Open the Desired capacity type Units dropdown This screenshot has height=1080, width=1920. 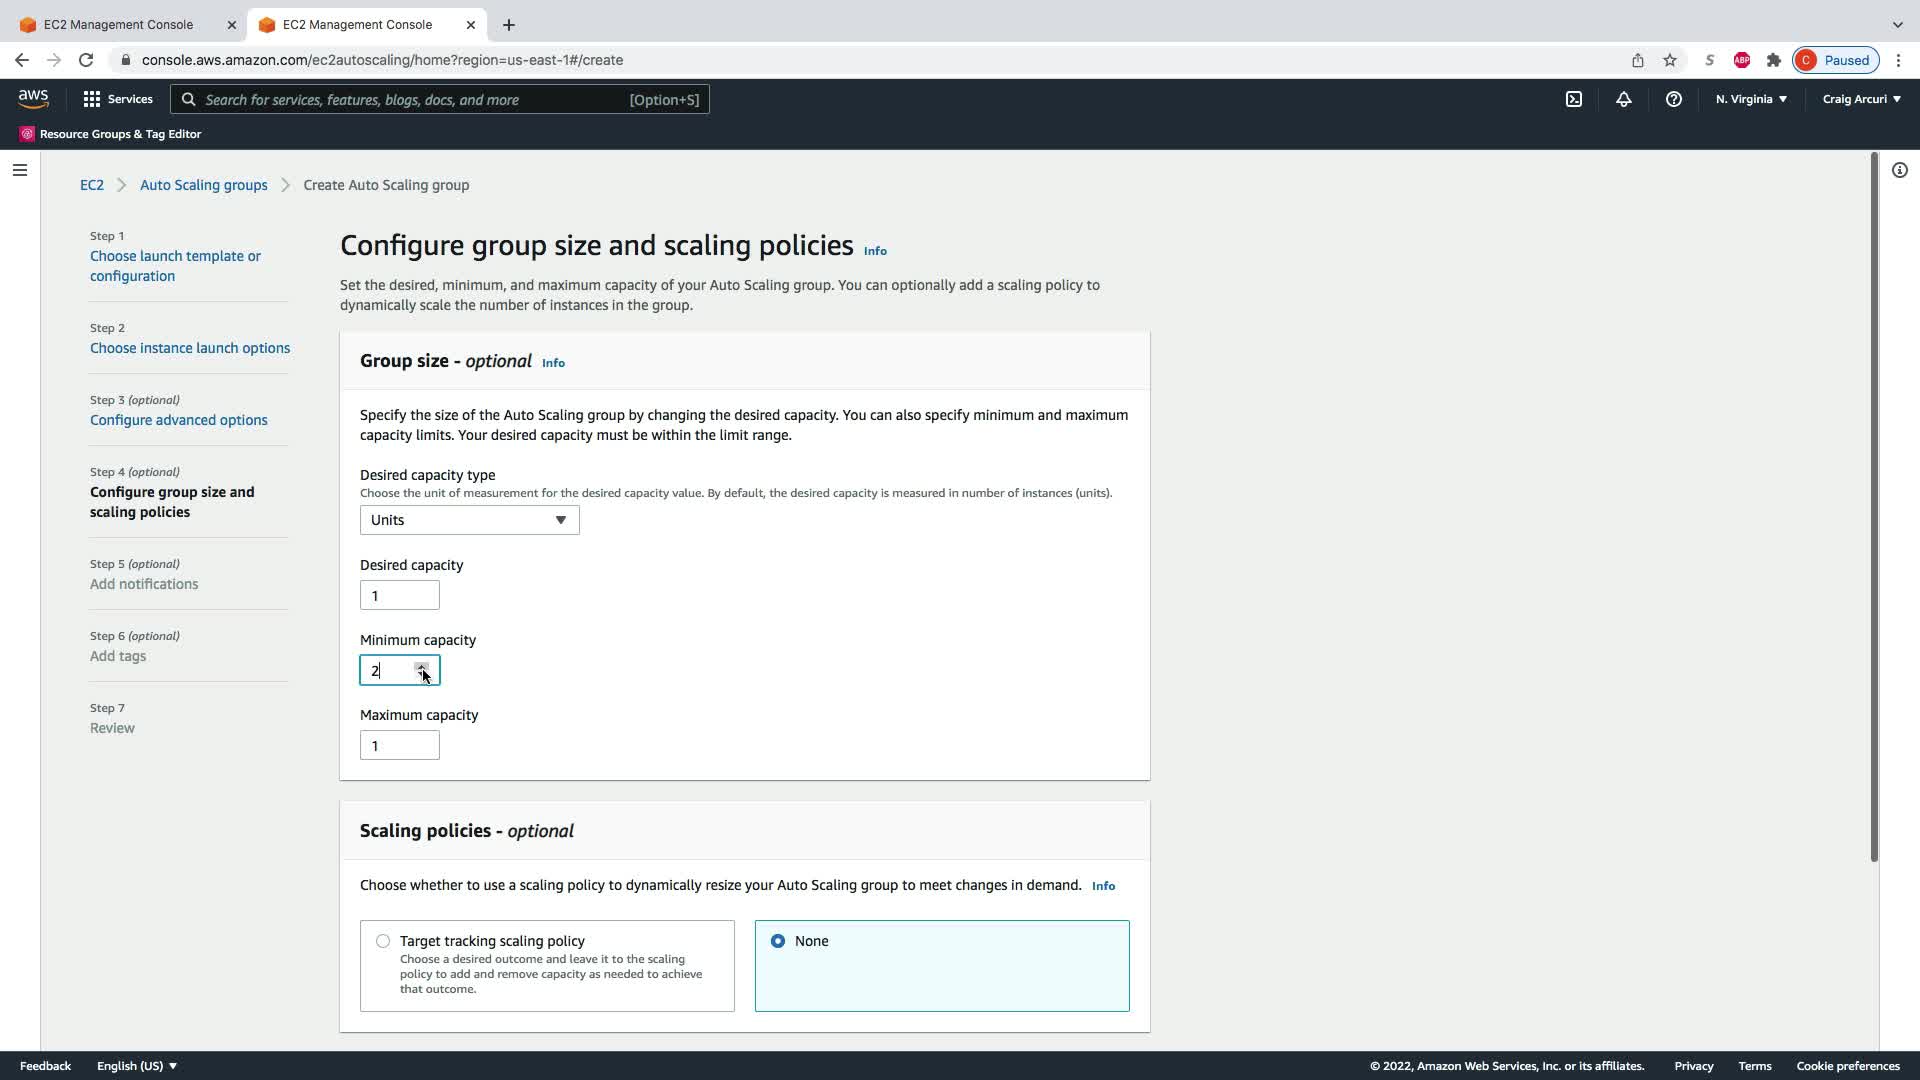pyautogui.click(x=469, y=520)
